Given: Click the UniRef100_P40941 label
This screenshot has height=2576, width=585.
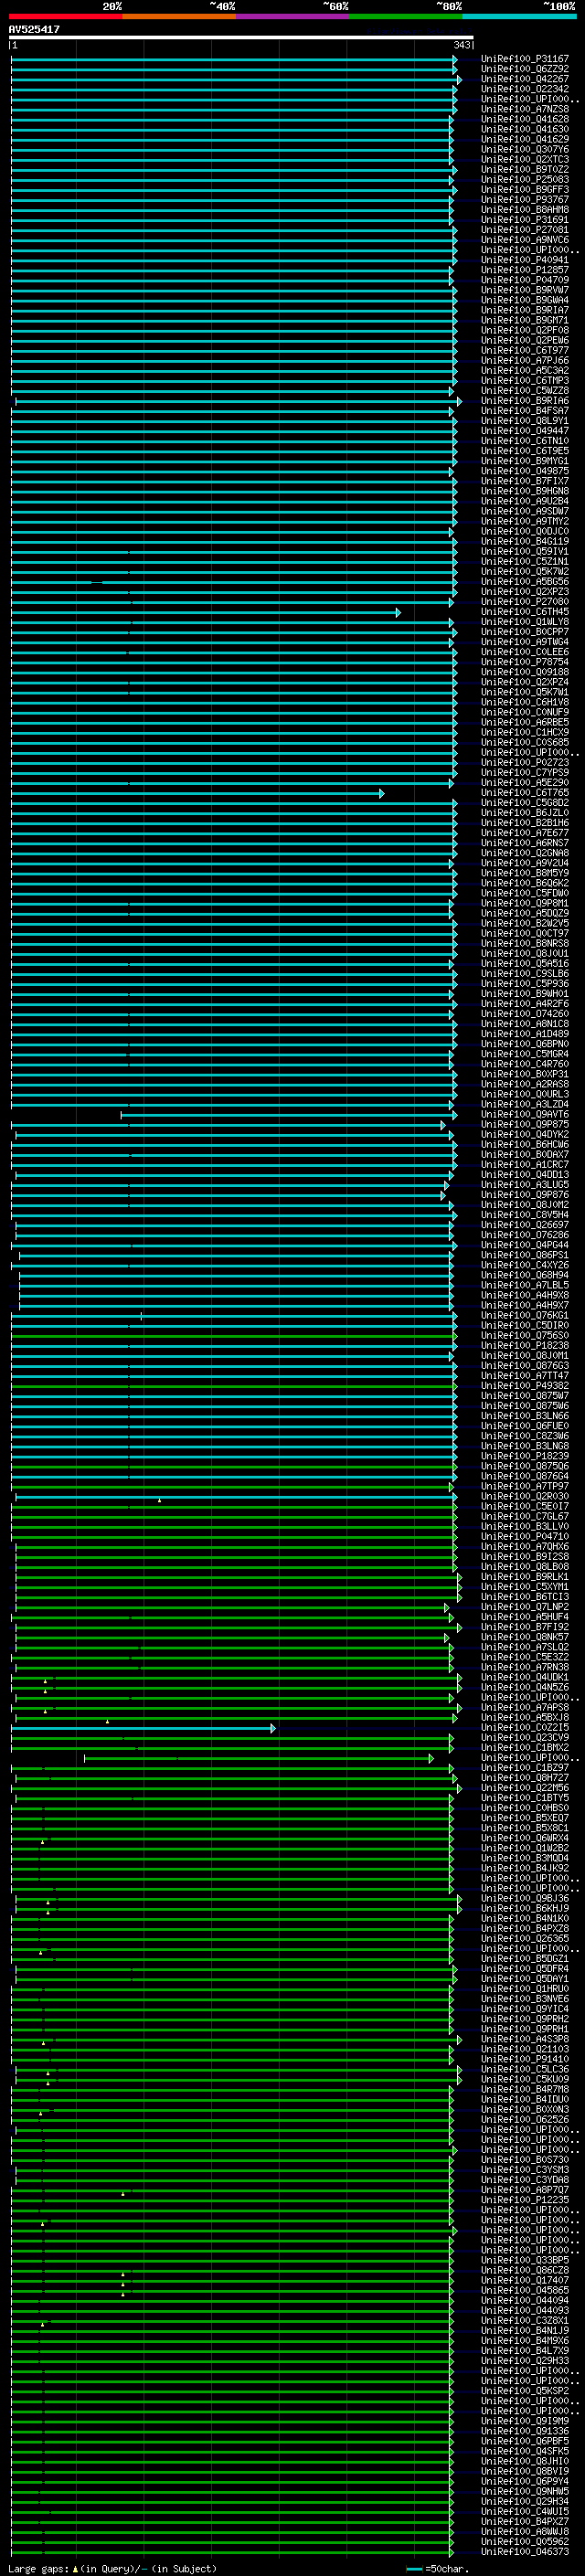Looking at the screenshot, I should [525, 260].
